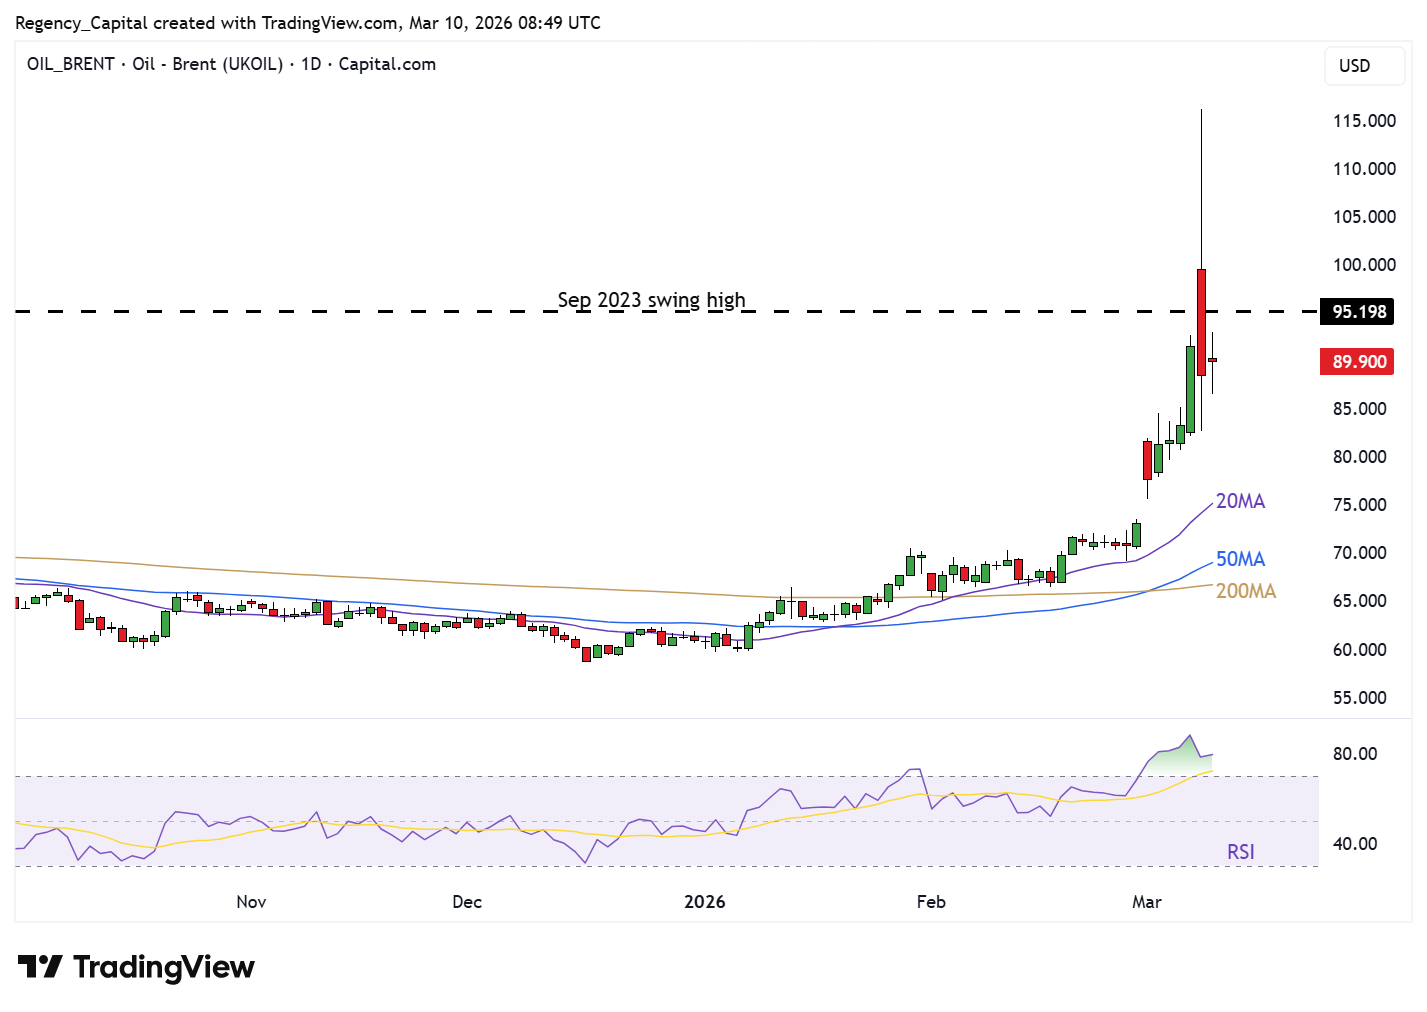This screenshot has width=1427, height=1012.
Task: Click the 65.000 price axis label
Action: pyautogui.click(x=1360, y=601)
